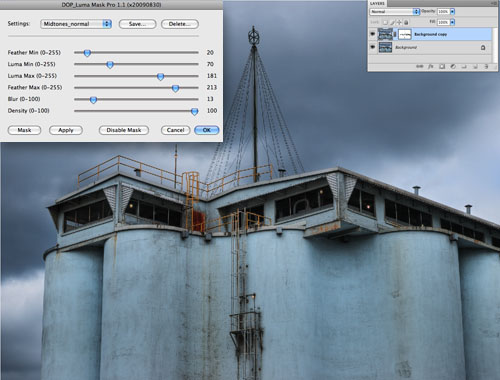Image resolution: width=500 pixels, height=380 pixels.
Task: Click the Luma Min slider handle
Action: 110,65
